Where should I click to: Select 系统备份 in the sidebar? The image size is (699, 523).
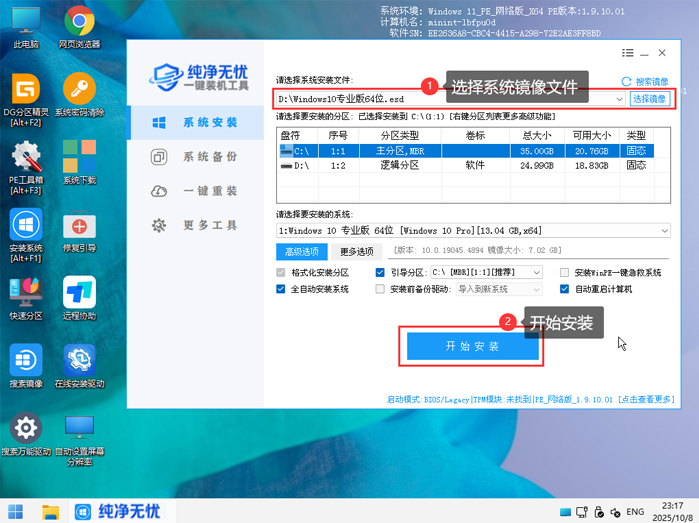click(x=209, y=157)
